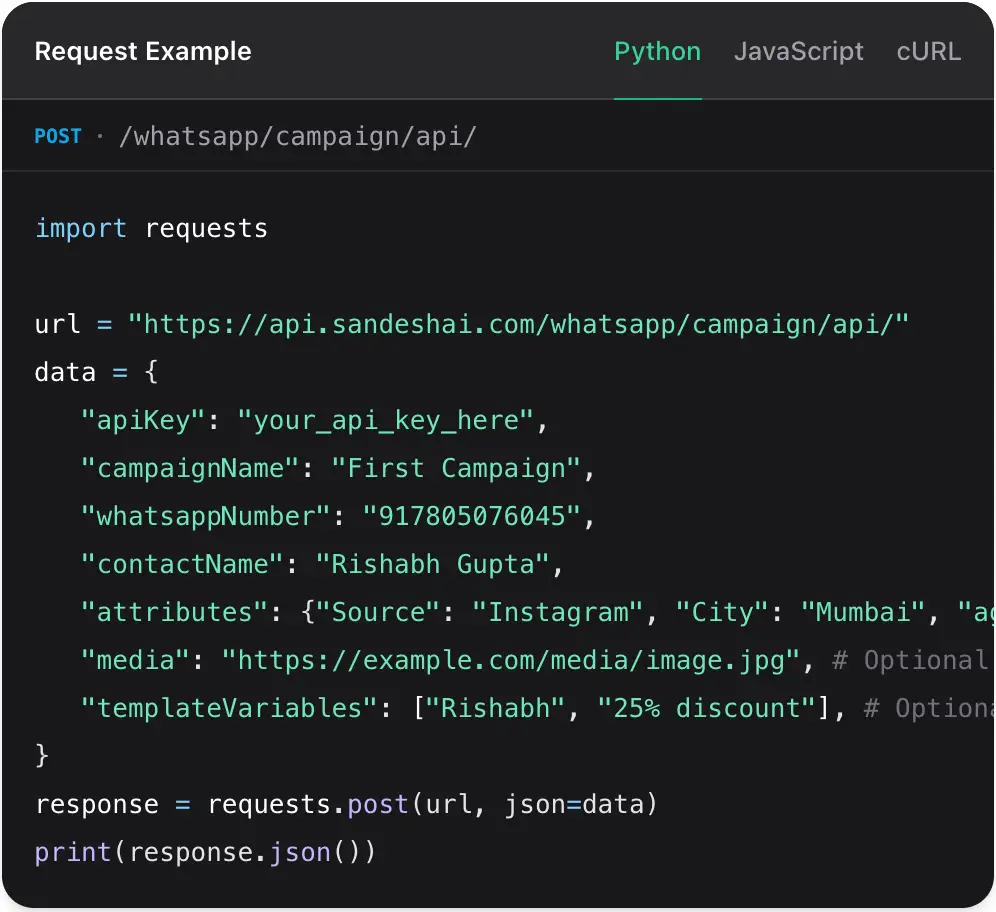This screenshot has height=912, width=996.
Task: Click the "Instagram" attribute value
Action: [558, 612]
